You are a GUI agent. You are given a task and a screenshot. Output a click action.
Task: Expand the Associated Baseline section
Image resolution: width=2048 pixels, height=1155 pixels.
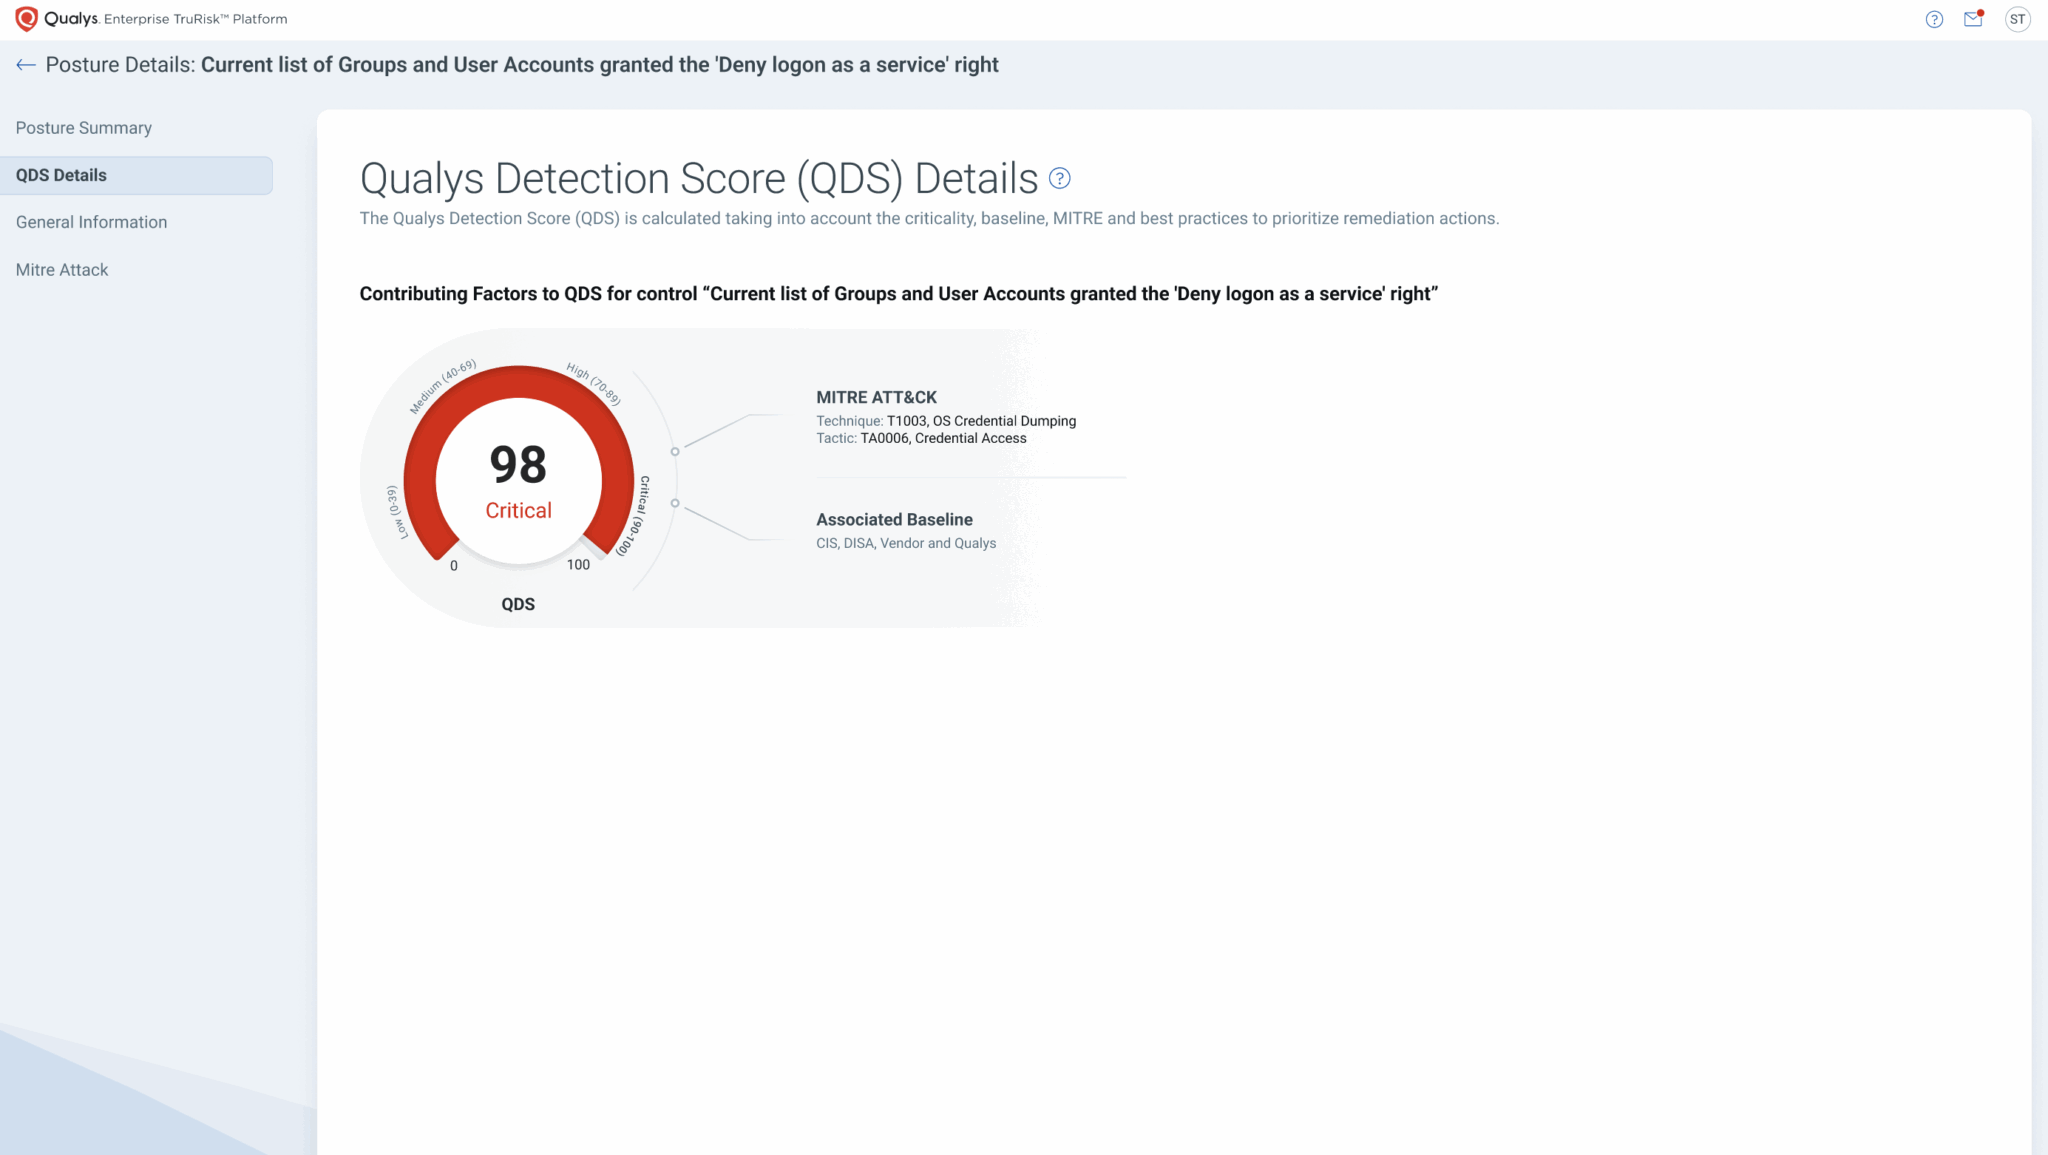point(894,519)
